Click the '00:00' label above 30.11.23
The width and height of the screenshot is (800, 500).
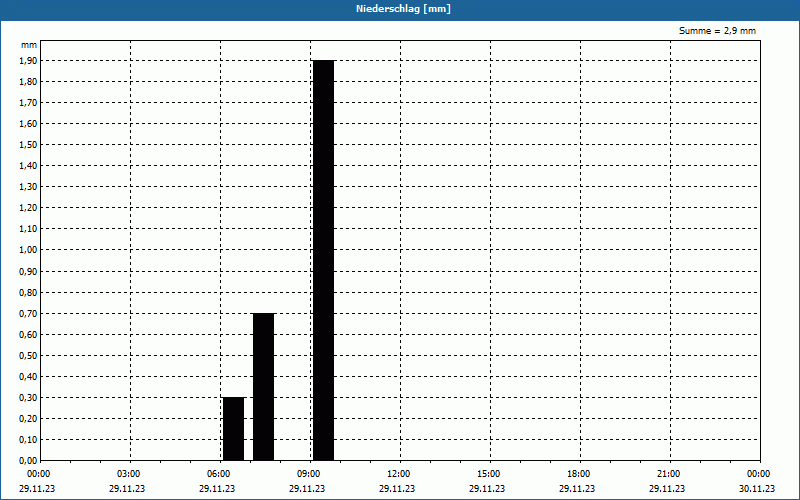(x=759, y=474)
